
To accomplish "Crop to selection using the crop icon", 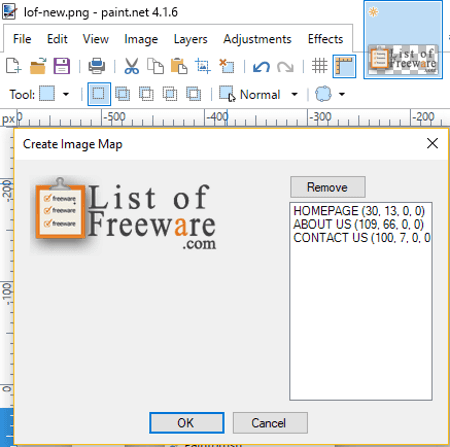I will tap(203, 66).
